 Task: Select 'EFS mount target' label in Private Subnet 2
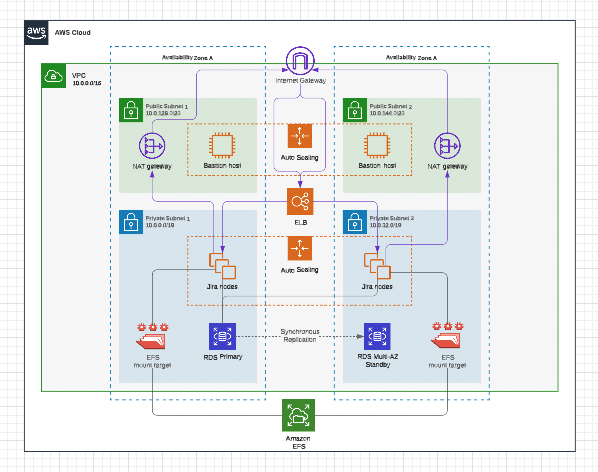(447, 361)
